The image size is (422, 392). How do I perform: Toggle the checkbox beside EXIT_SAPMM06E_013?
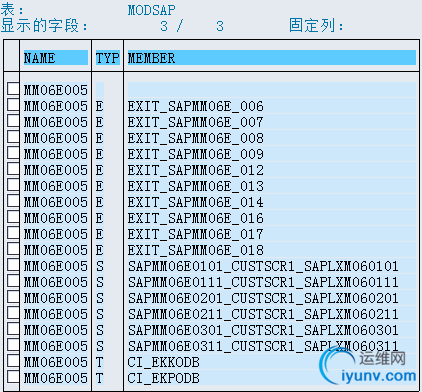[x=13, y=185]
